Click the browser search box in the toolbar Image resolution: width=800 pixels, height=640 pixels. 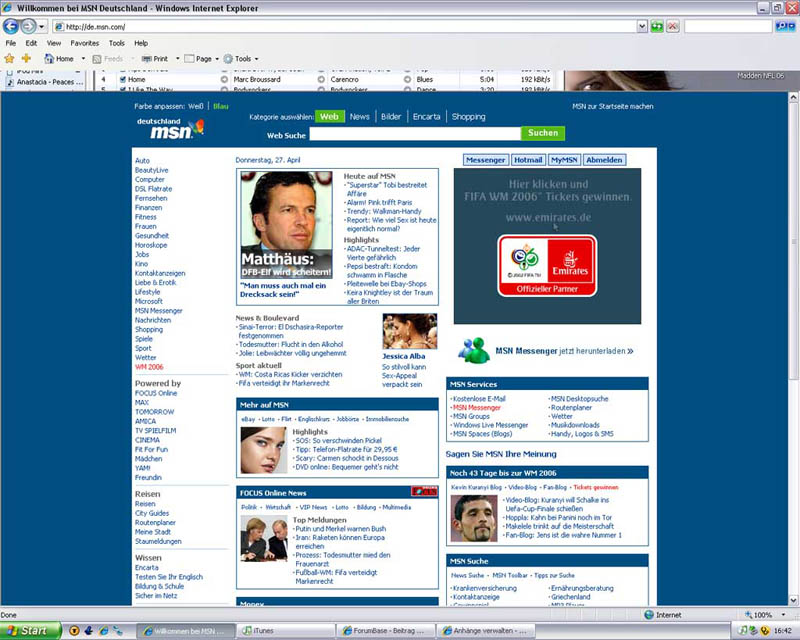click(x=728, y=26)
